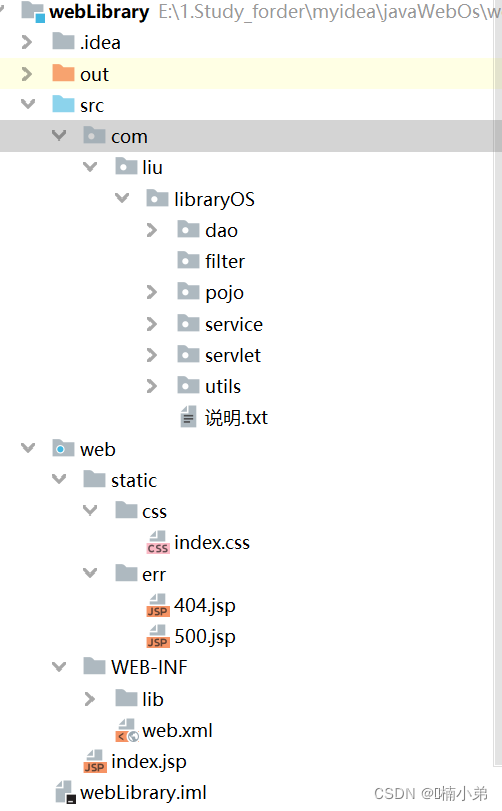Open the 说明.txt text file icon

pos(188,417)
